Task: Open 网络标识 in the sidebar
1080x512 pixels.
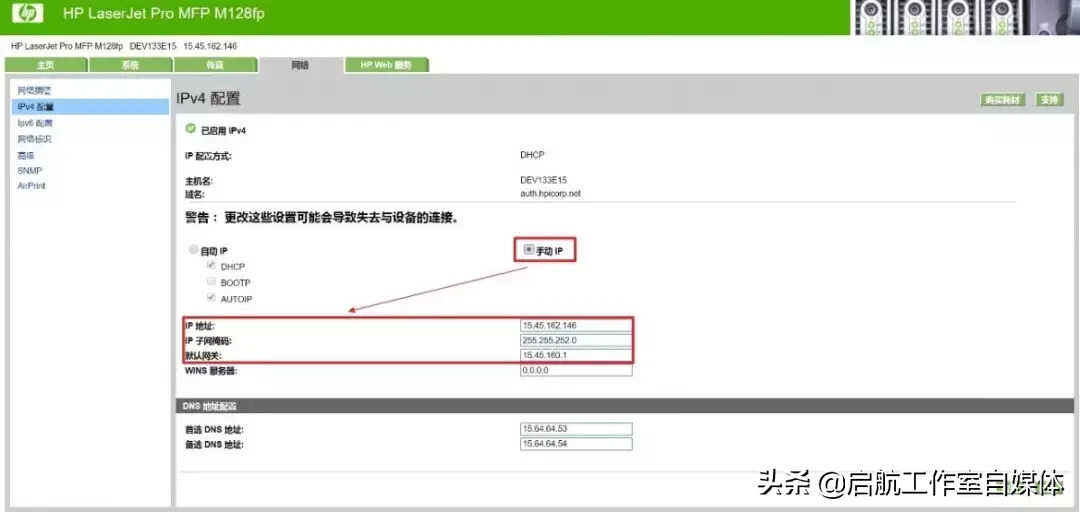Action: pyautogui.click(x=34, y=139)
